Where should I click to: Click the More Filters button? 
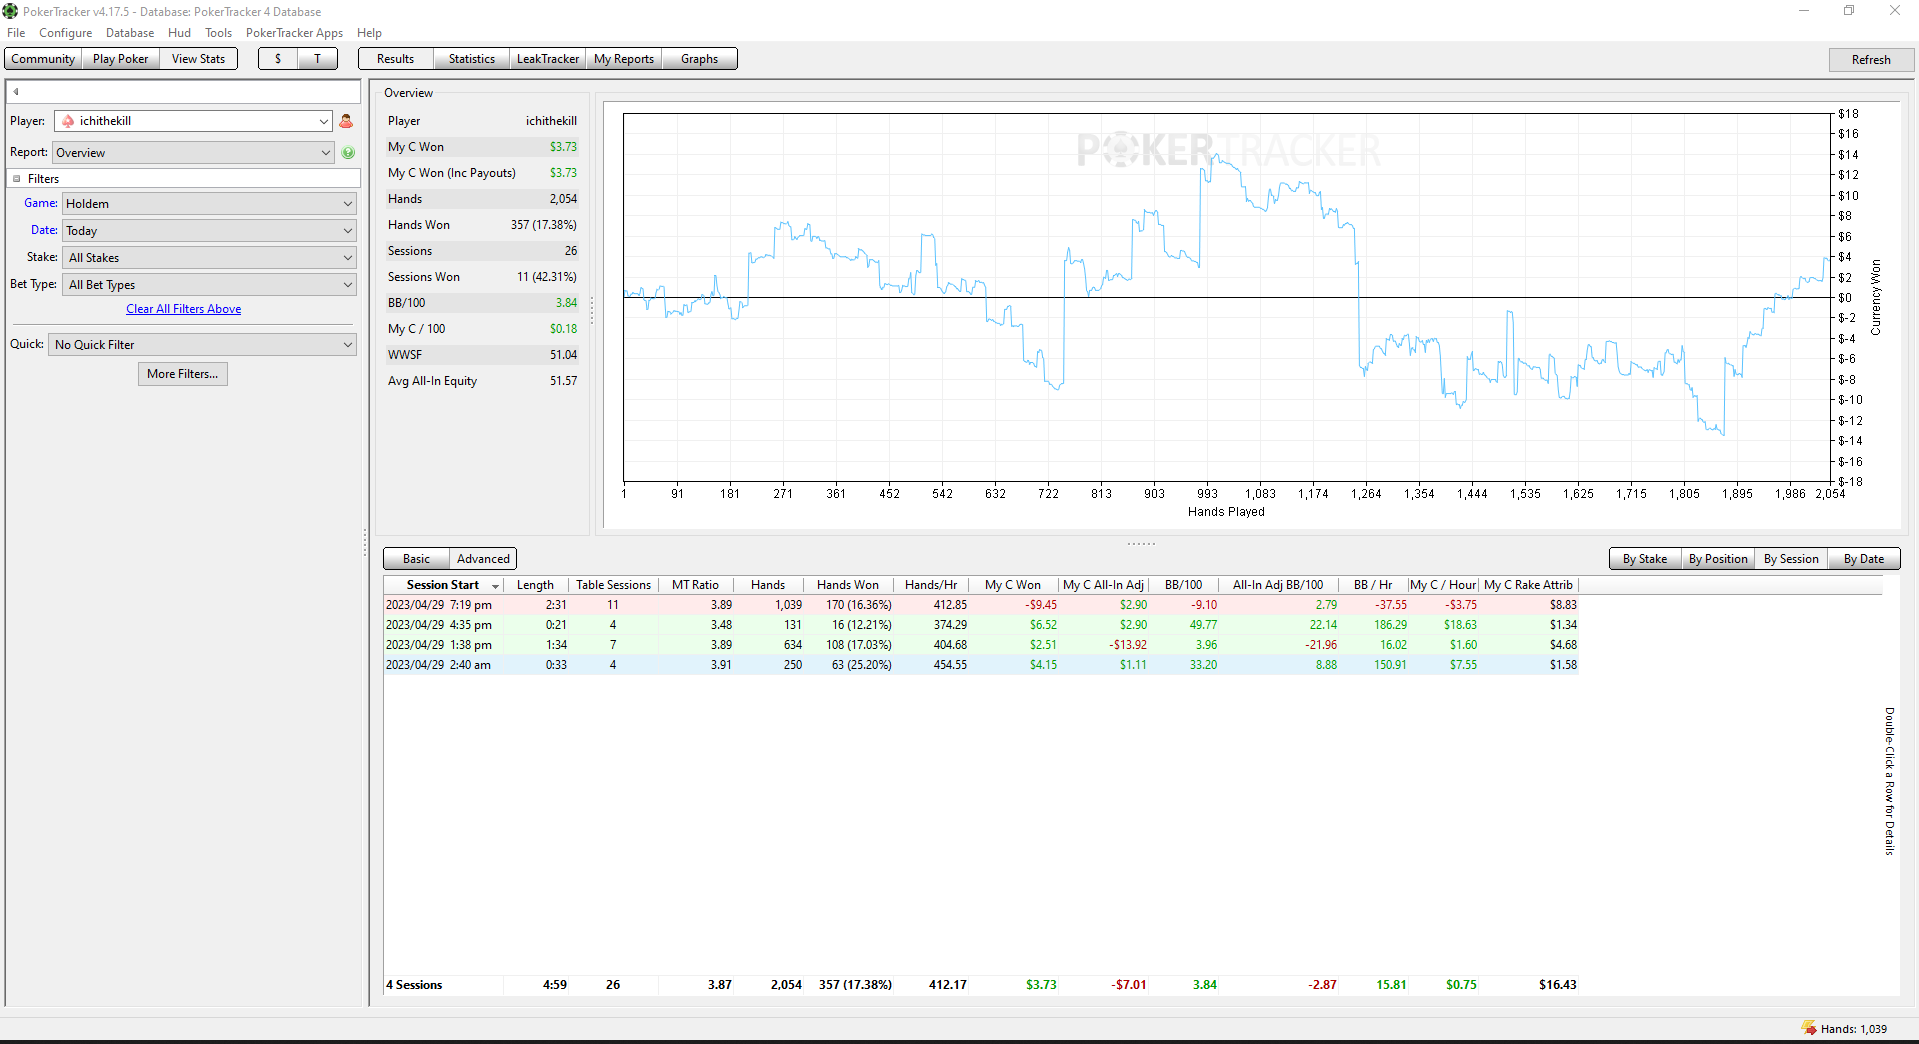183,374
